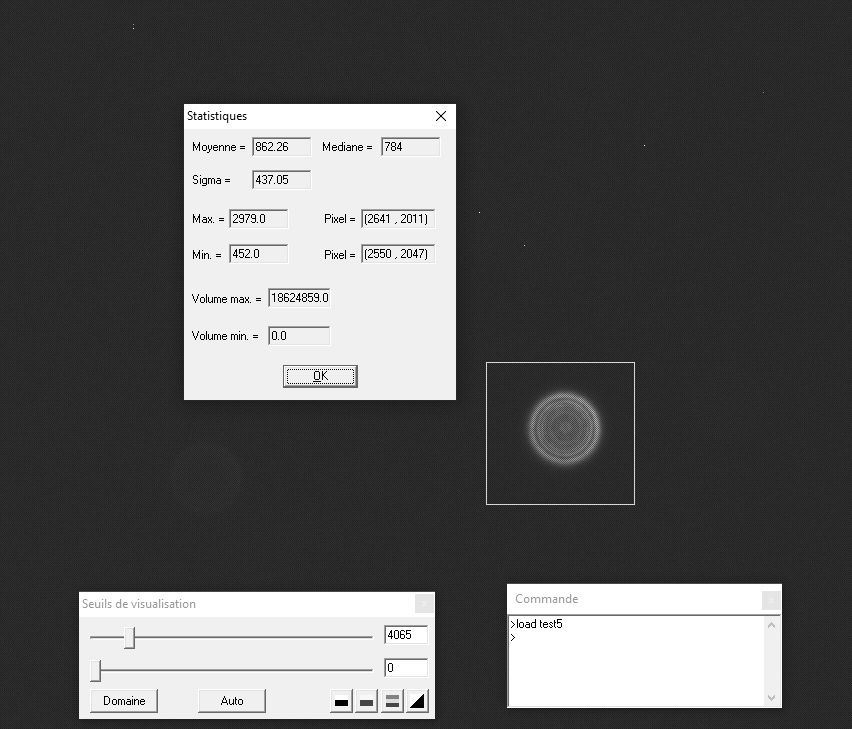Select the high contrast visualization icon
Image resolution: width=852 pixels, height=729 pixels.
(x=340, y=701)
